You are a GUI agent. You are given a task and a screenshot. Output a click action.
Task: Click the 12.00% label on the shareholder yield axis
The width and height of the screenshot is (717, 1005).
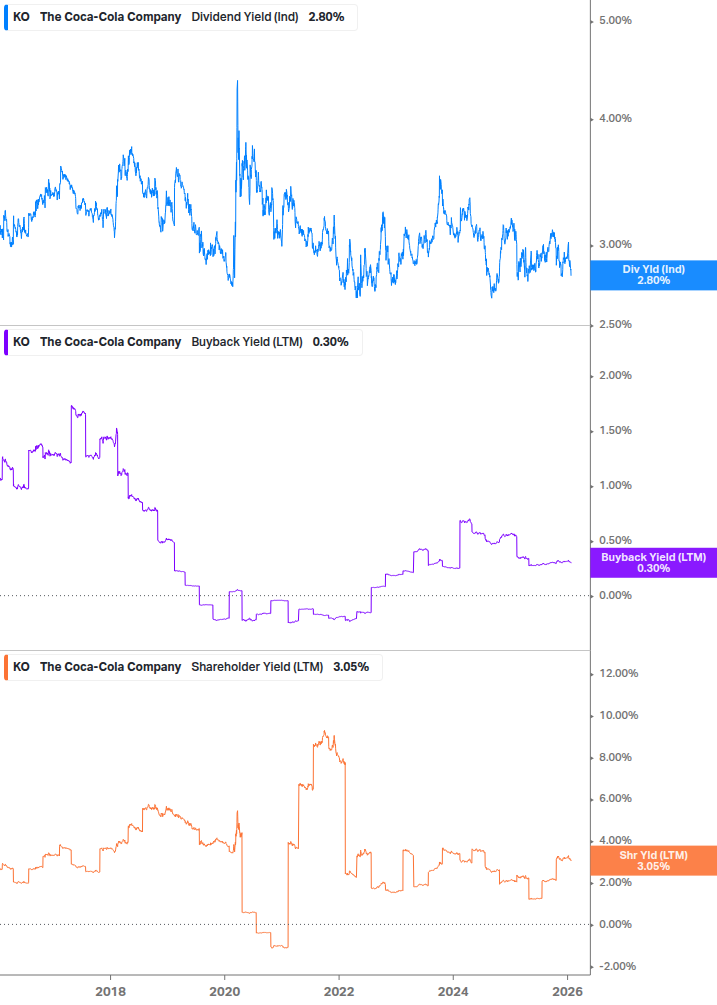tap(617, 674)
